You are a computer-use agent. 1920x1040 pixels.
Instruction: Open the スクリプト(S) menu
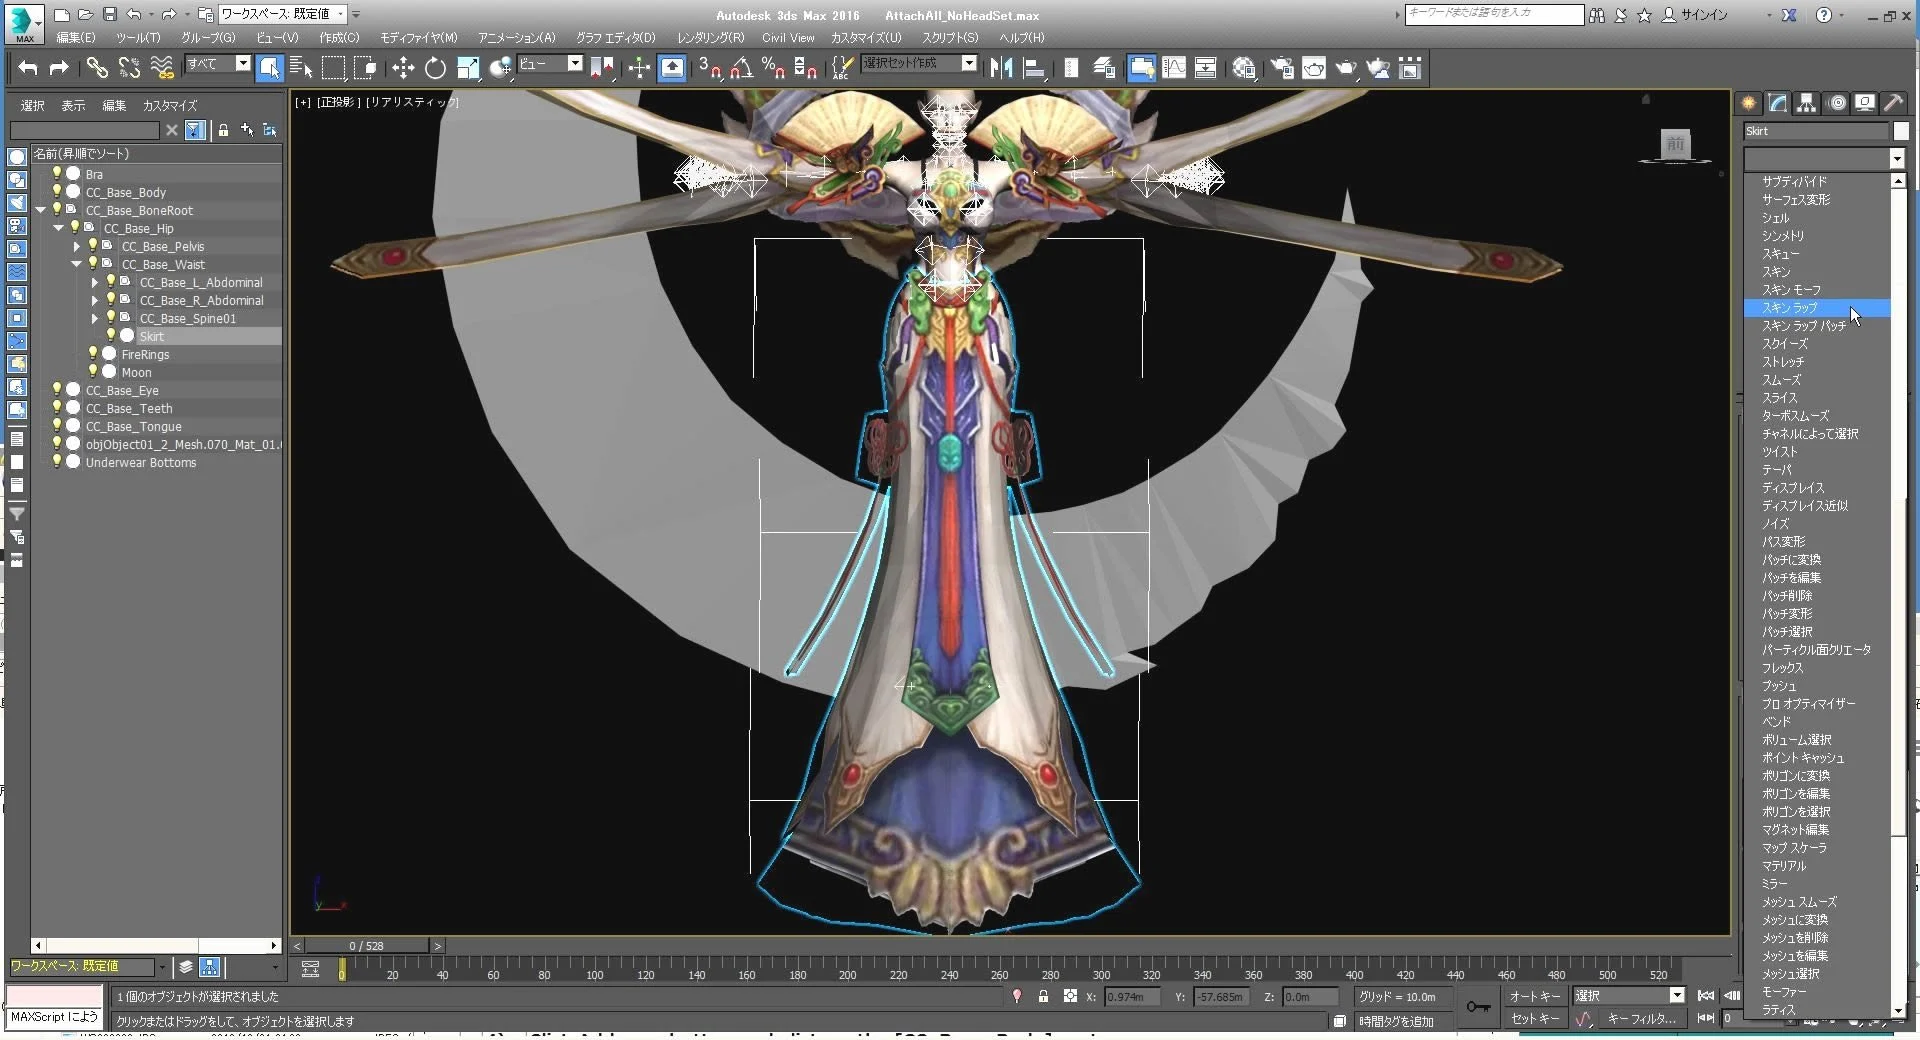click(950, 38)
